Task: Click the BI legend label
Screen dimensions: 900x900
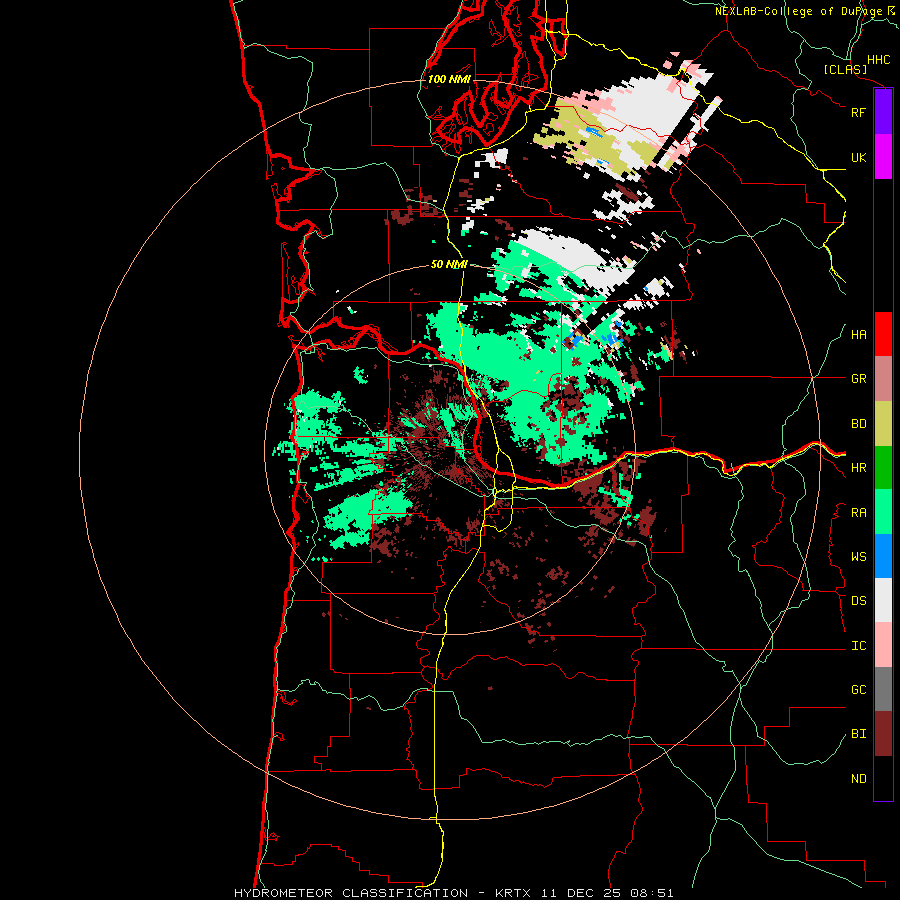Action: coord(858,734)
